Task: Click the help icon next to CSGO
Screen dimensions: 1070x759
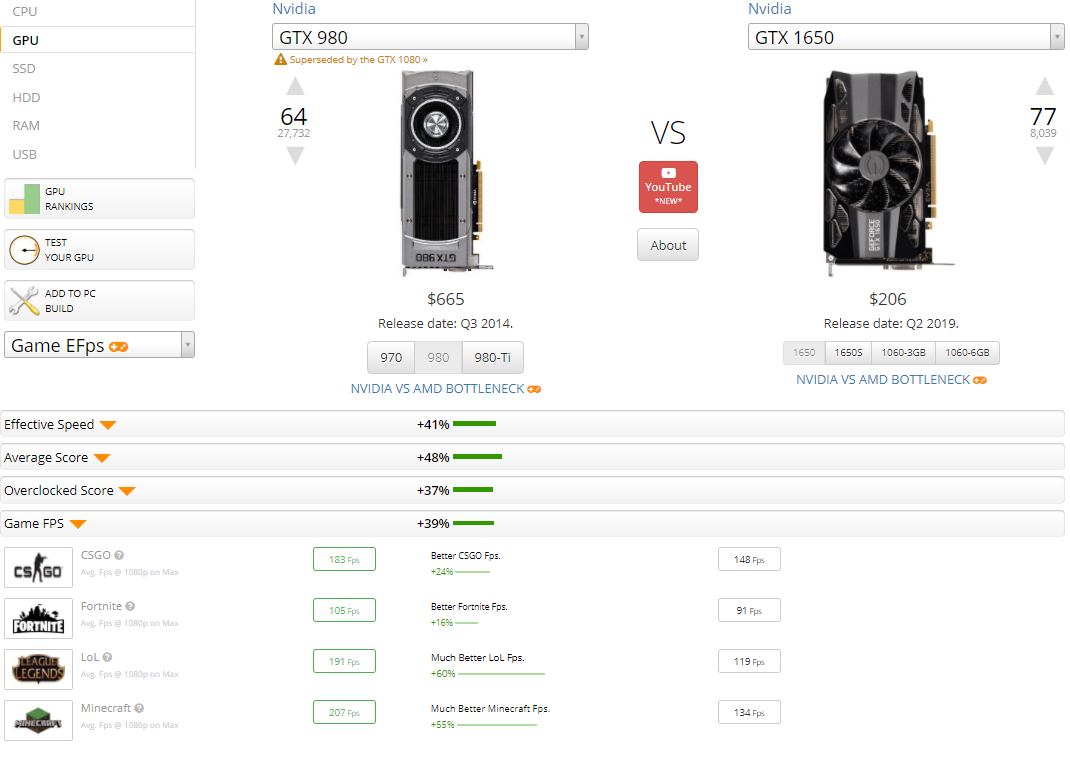Action: [x=119, y=555]
